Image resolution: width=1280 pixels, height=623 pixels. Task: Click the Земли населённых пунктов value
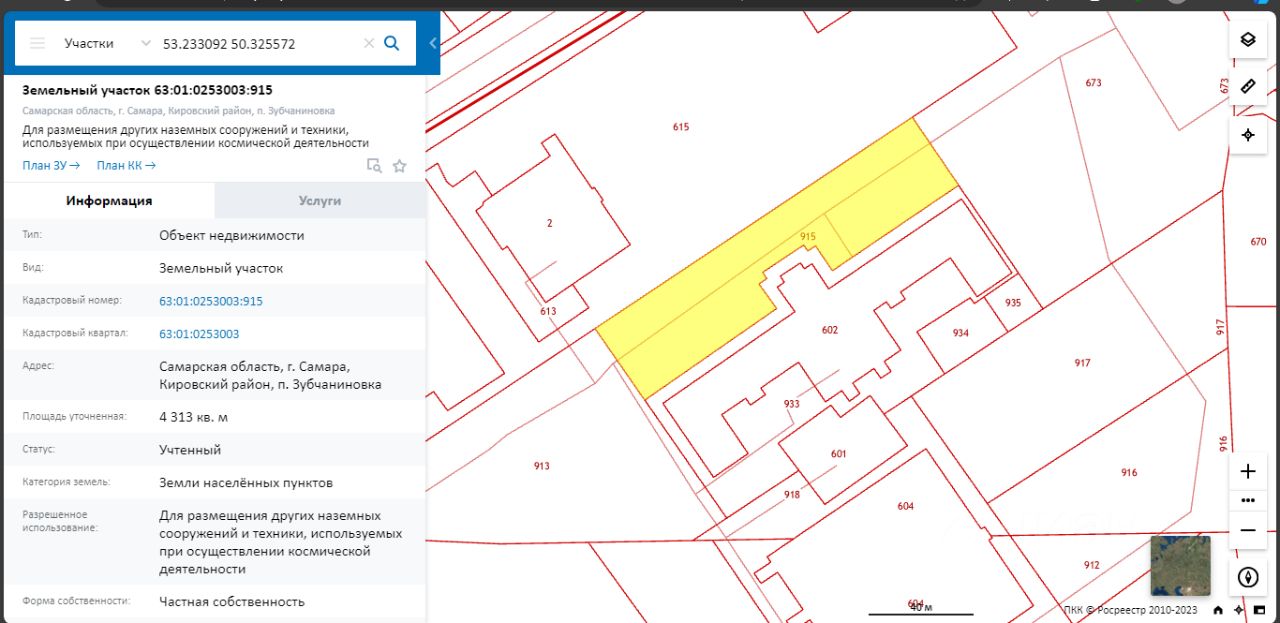coord(246,483)
